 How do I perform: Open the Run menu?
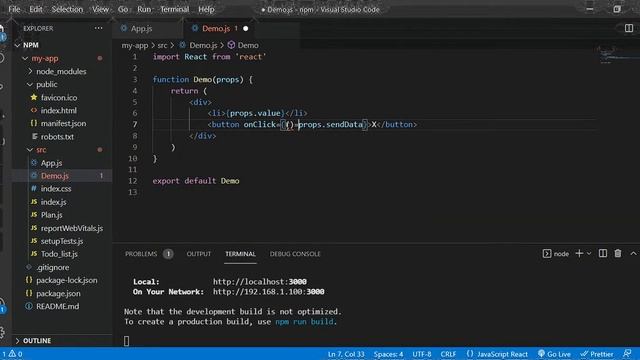(144, 9)
